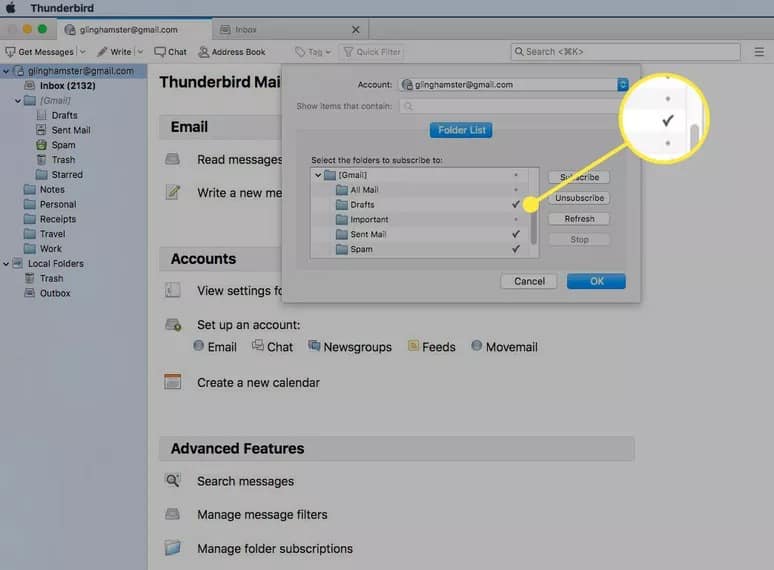Select the Personal folder
The image size is (774, 570).
58,204
